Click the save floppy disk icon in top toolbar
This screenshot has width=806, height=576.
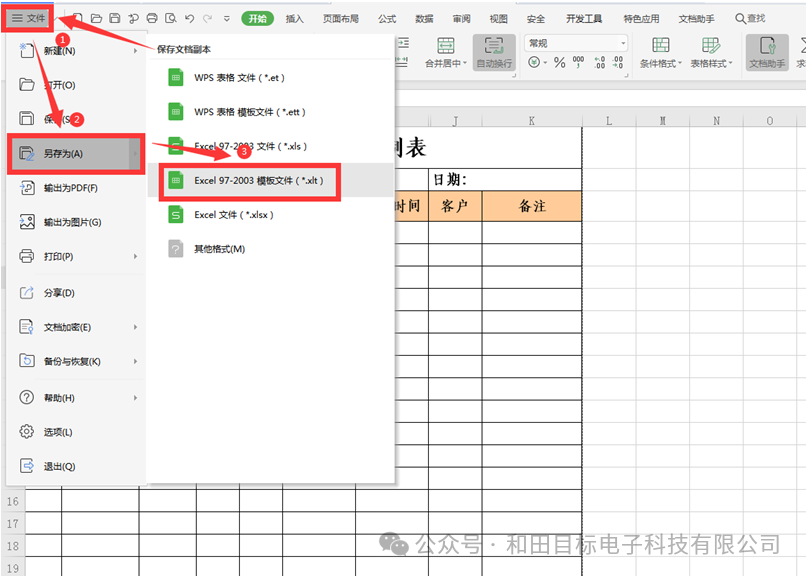tap(115, 18)
